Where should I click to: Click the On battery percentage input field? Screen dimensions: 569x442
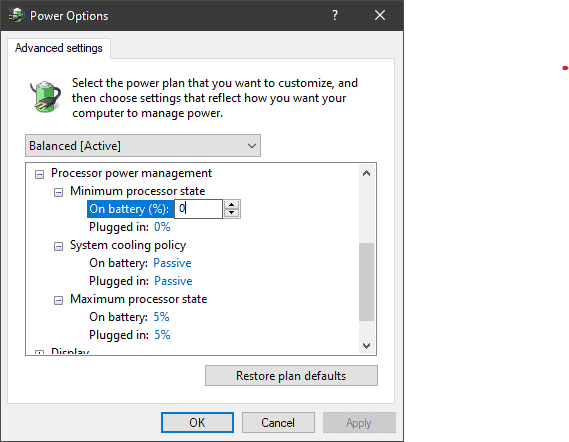point(198,209)
